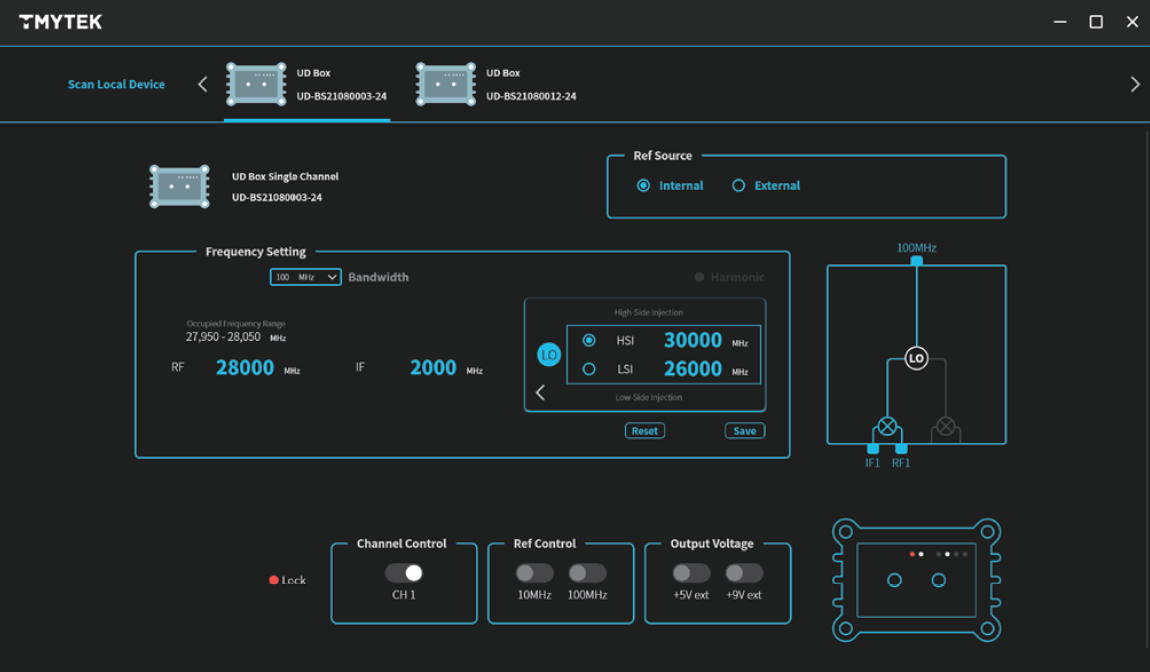The image size is (1150, 672).
Task: Toggle the +5V ext output voltage
Action: [692, 573]
